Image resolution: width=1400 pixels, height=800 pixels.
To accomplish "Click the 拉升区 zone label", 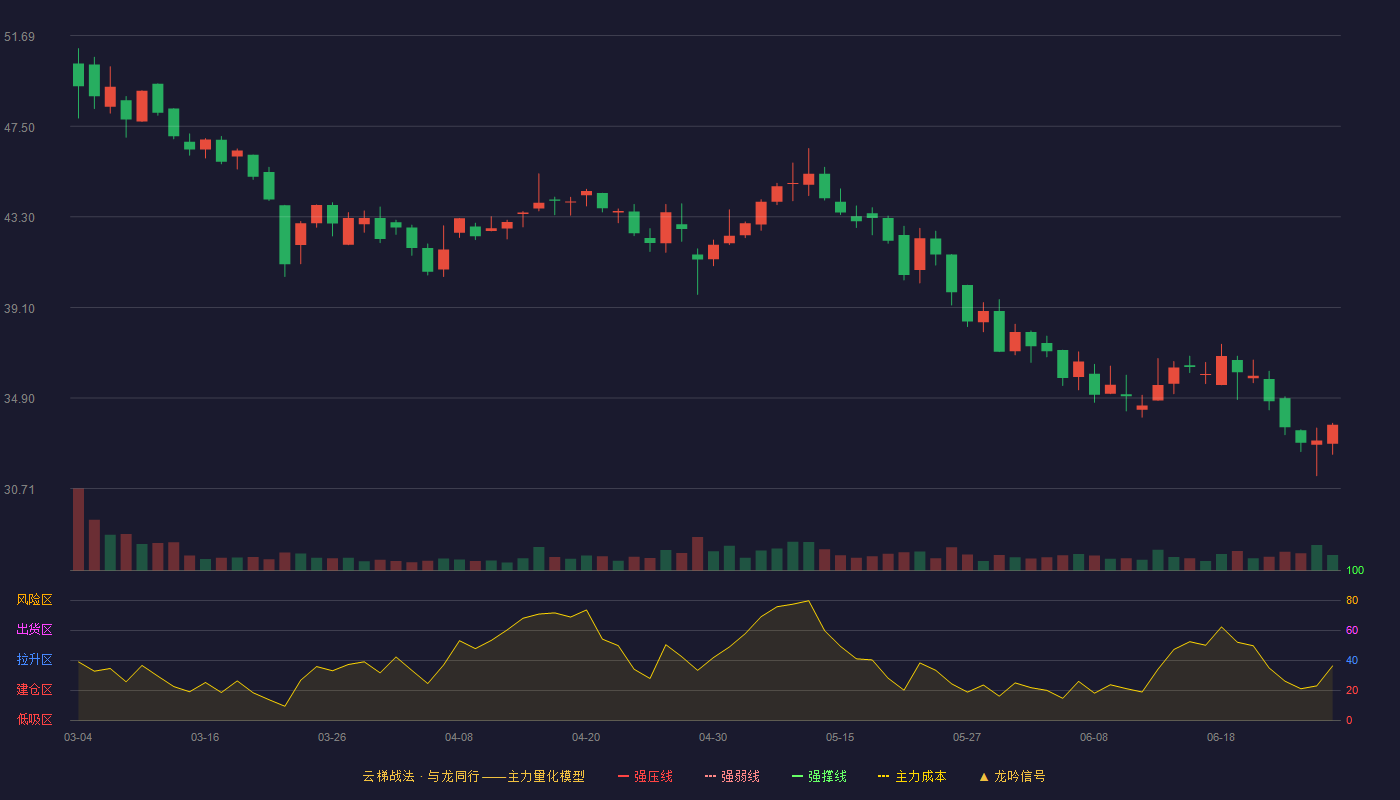I will [x=34, y=660].
